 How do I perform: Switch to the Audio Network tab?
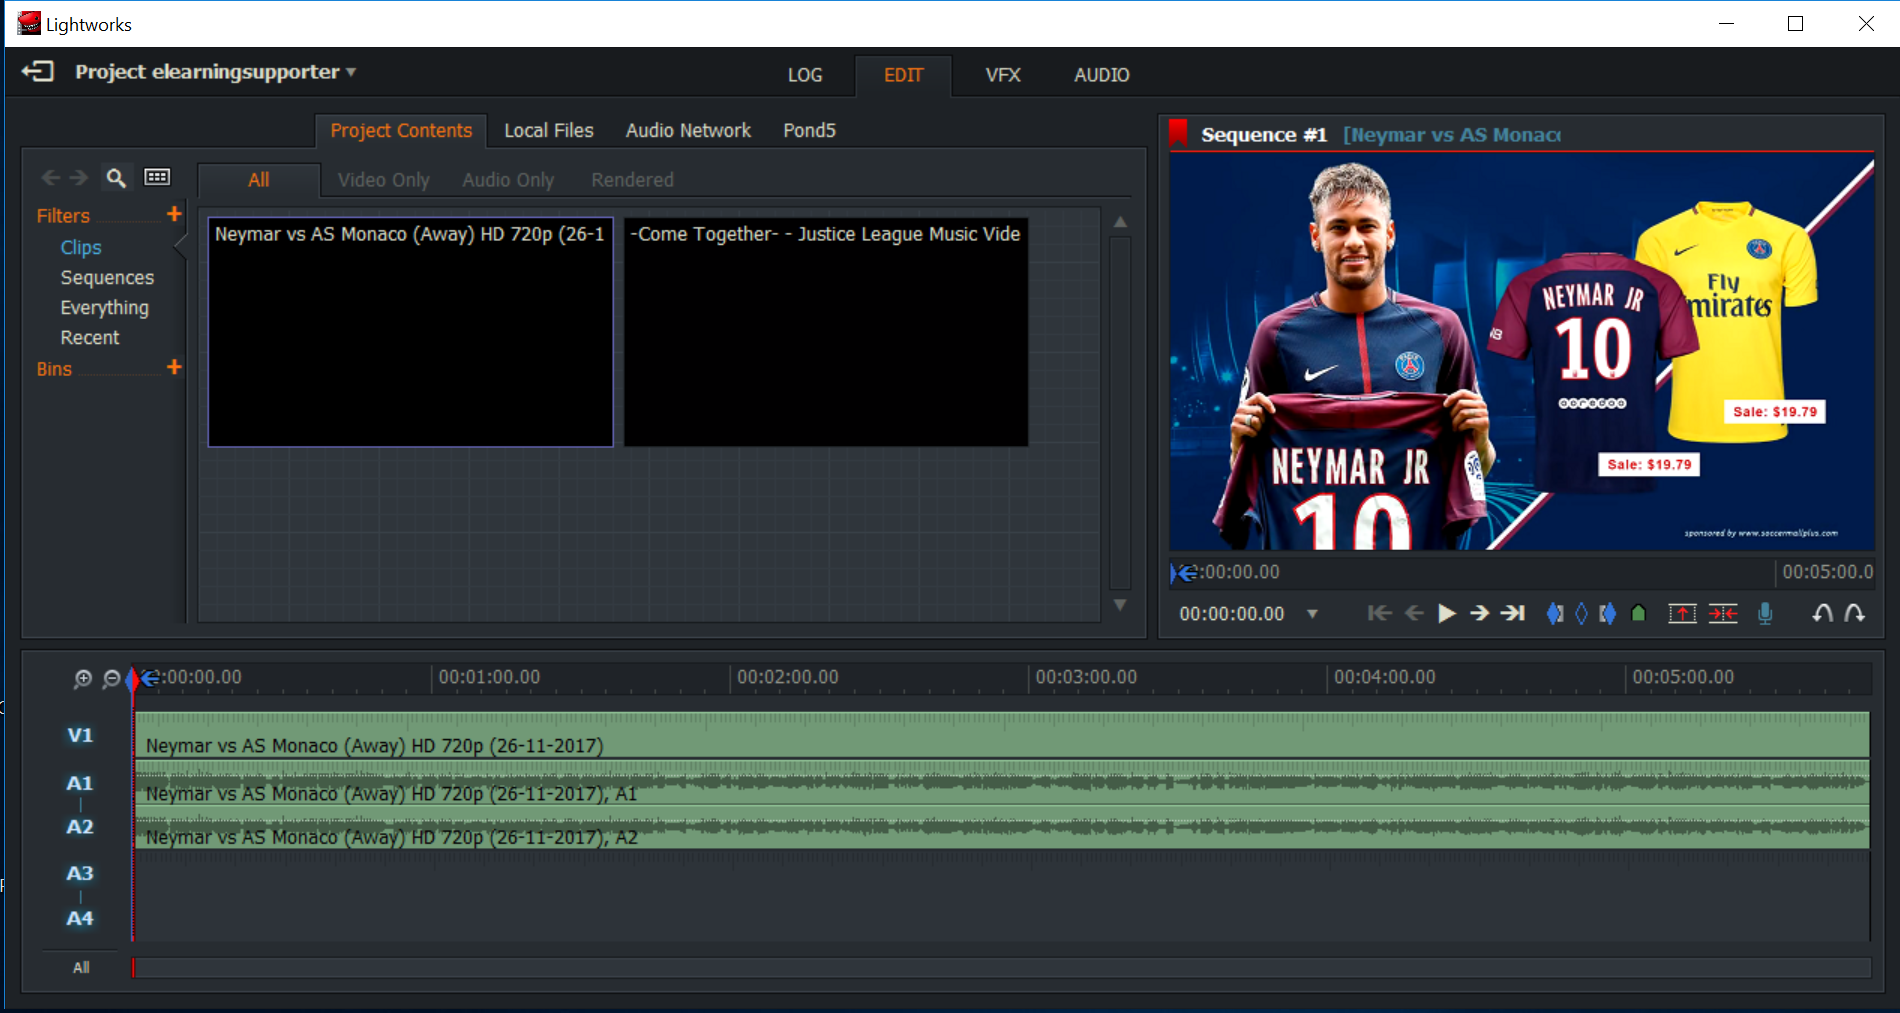pos(687,130)
